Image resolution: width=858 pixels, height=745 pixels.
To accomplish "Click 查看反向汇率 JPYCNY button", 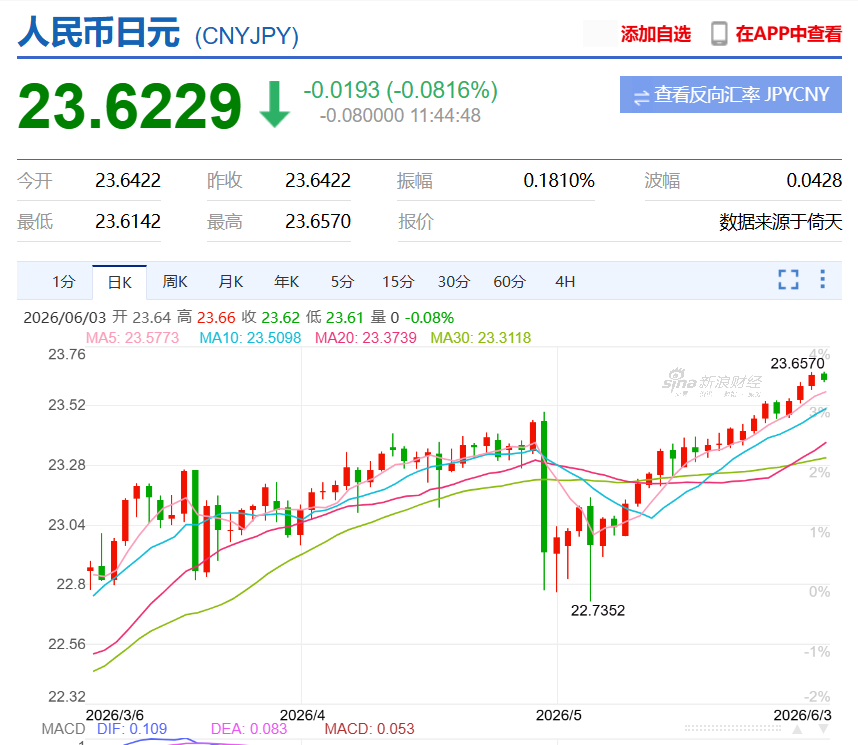I will [x=731, y=95].
